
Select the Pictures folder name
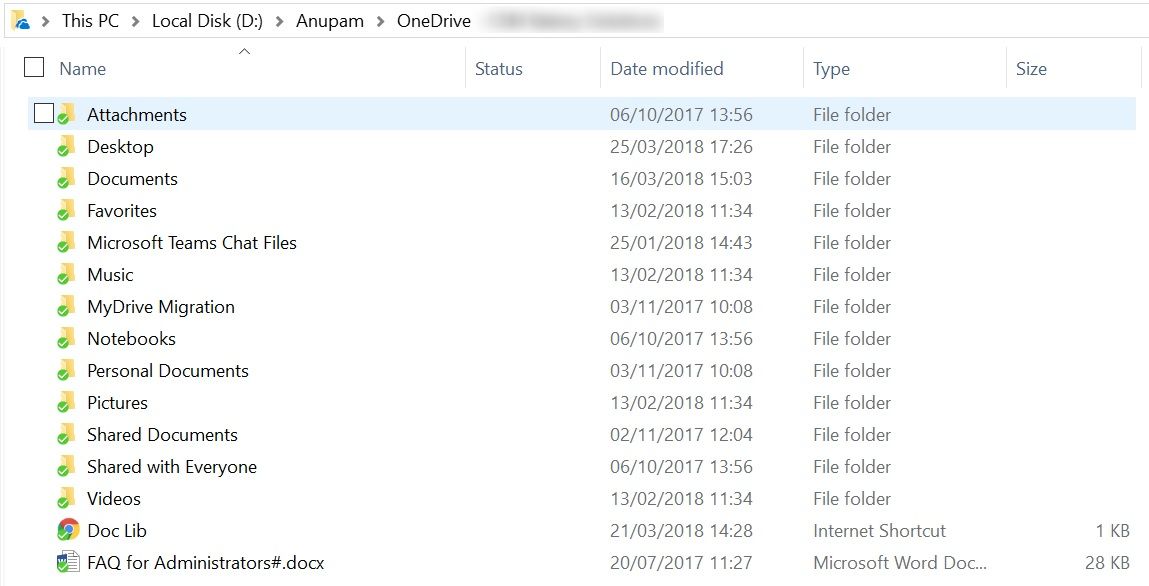(x=117, y=403)
